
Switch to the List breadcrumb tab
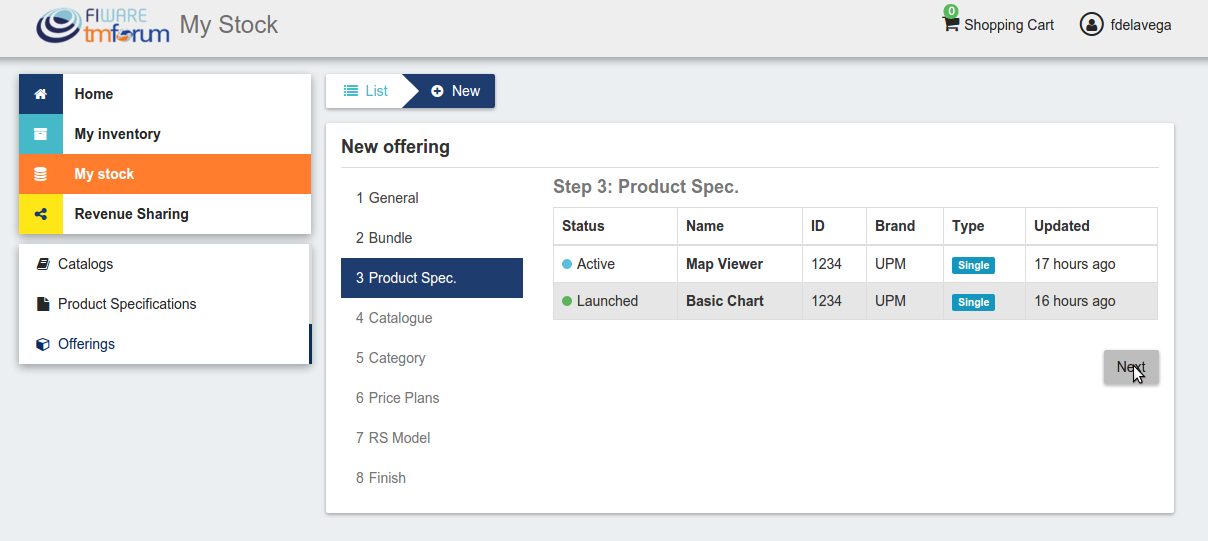[x=365, y=91]
